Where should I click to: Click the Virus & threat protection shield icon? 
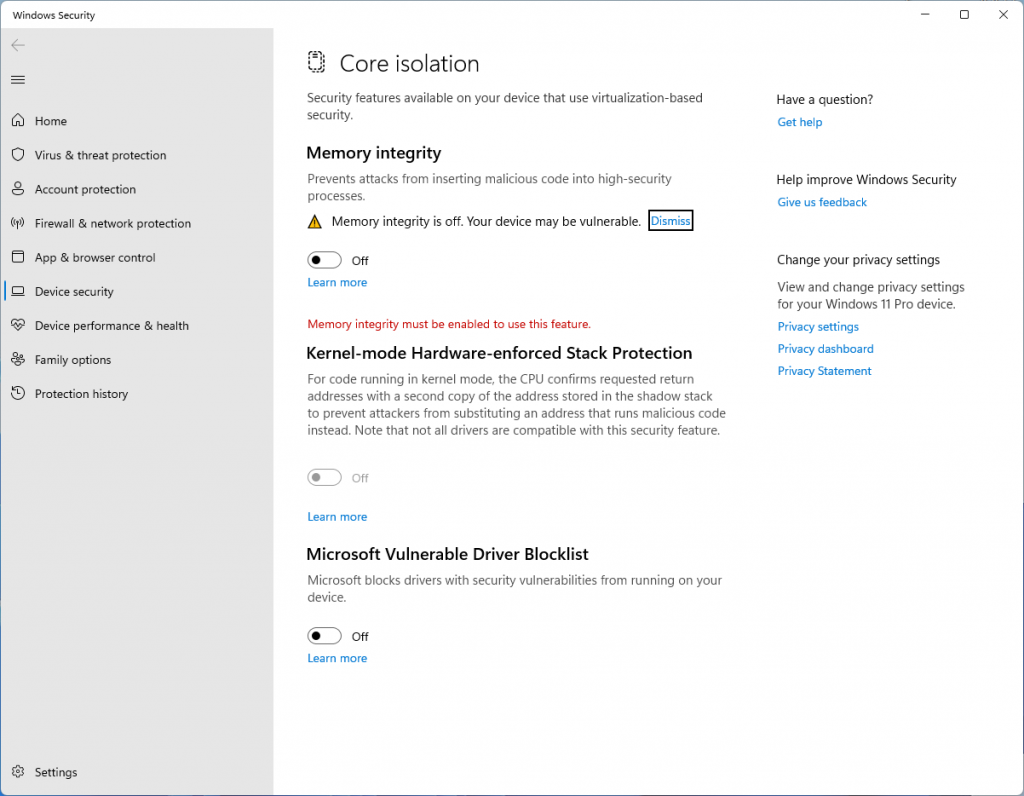coord(18,155)
